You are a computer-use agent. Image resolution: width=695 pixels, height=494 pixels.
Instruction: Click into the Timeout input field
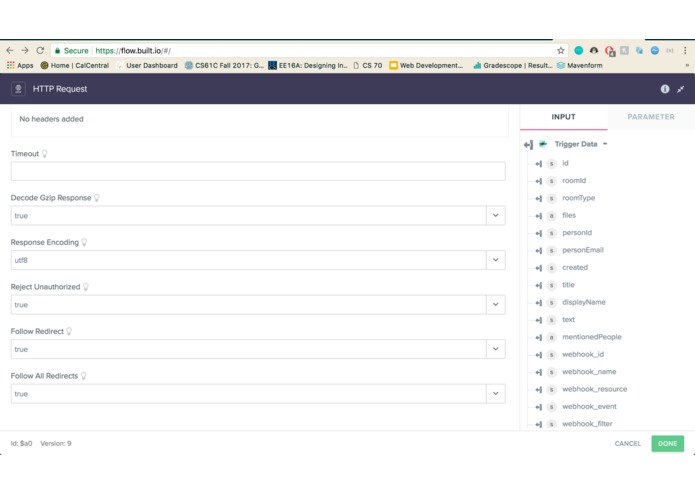point(258,171)
